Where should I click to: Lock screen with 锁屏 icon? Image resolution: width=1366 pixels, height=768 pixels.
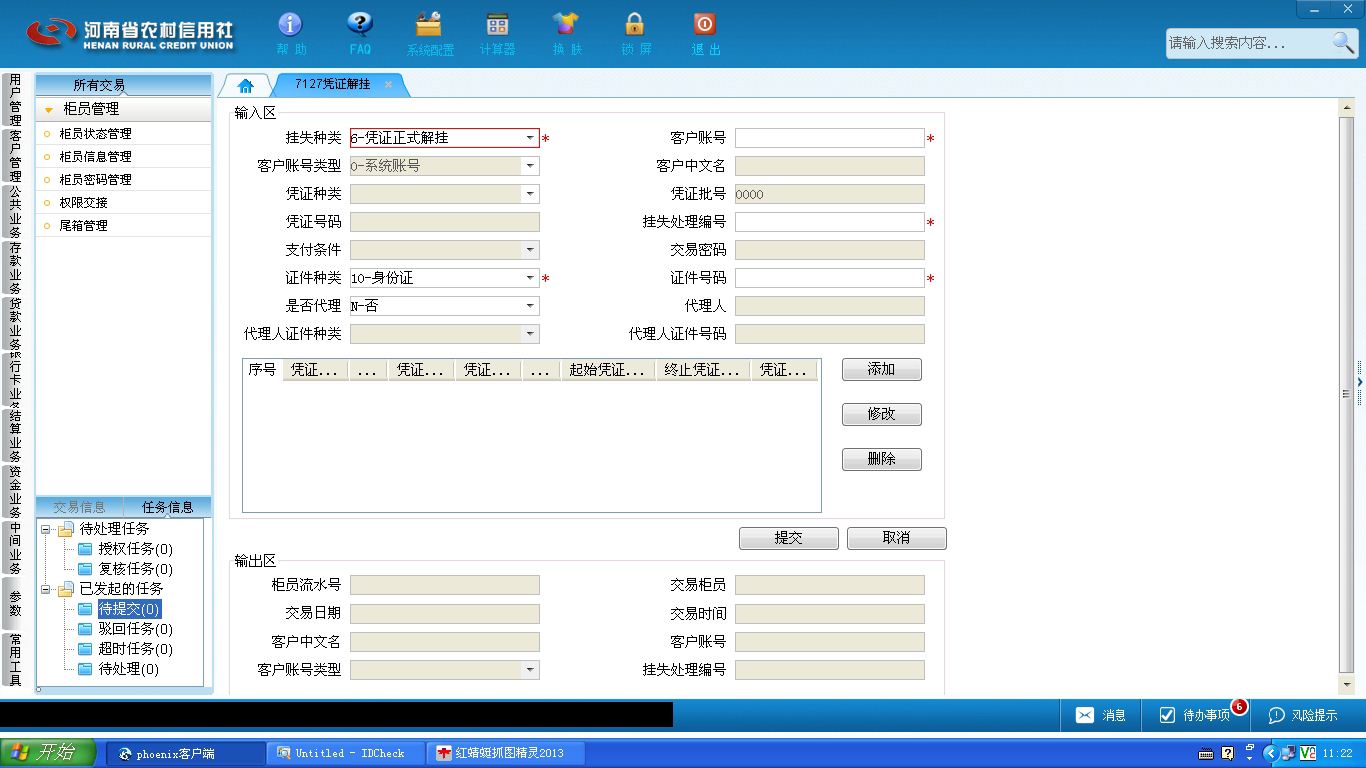click(x=634, y=24)
